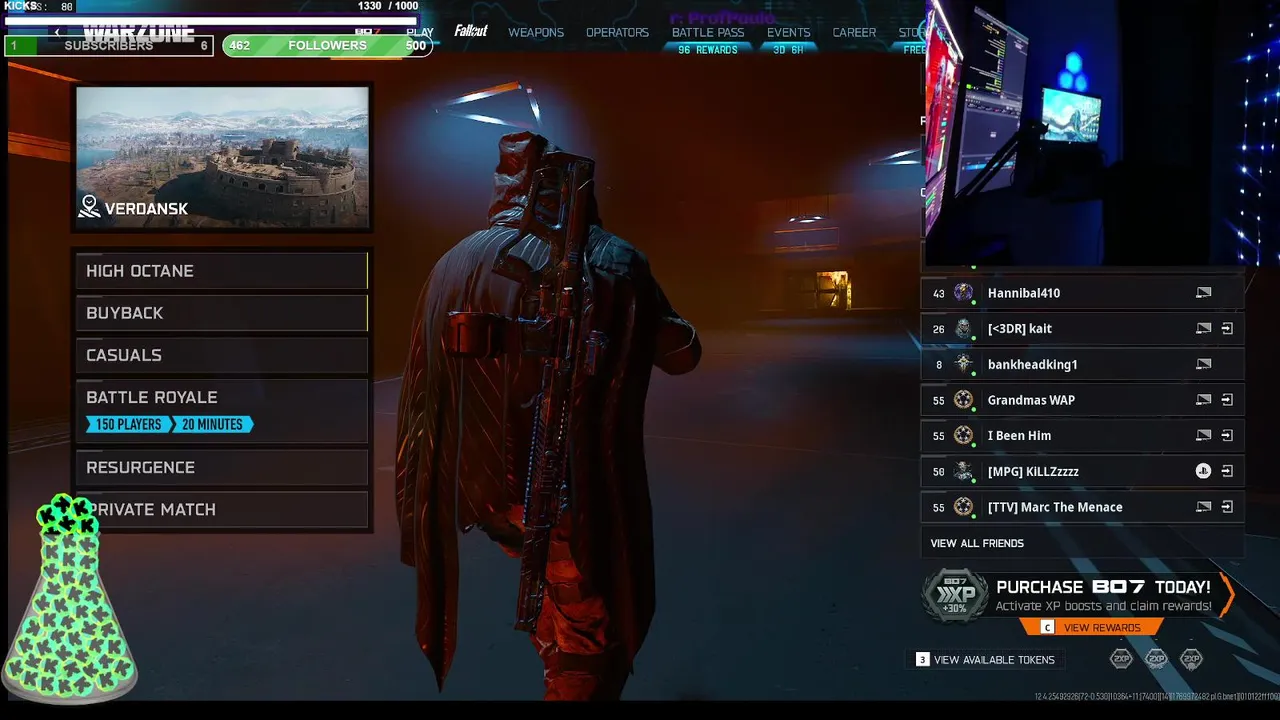1280x720 pixels.
Task: Select the [TTV] Marc The Menace name
Action: [x=1055, y=507]
